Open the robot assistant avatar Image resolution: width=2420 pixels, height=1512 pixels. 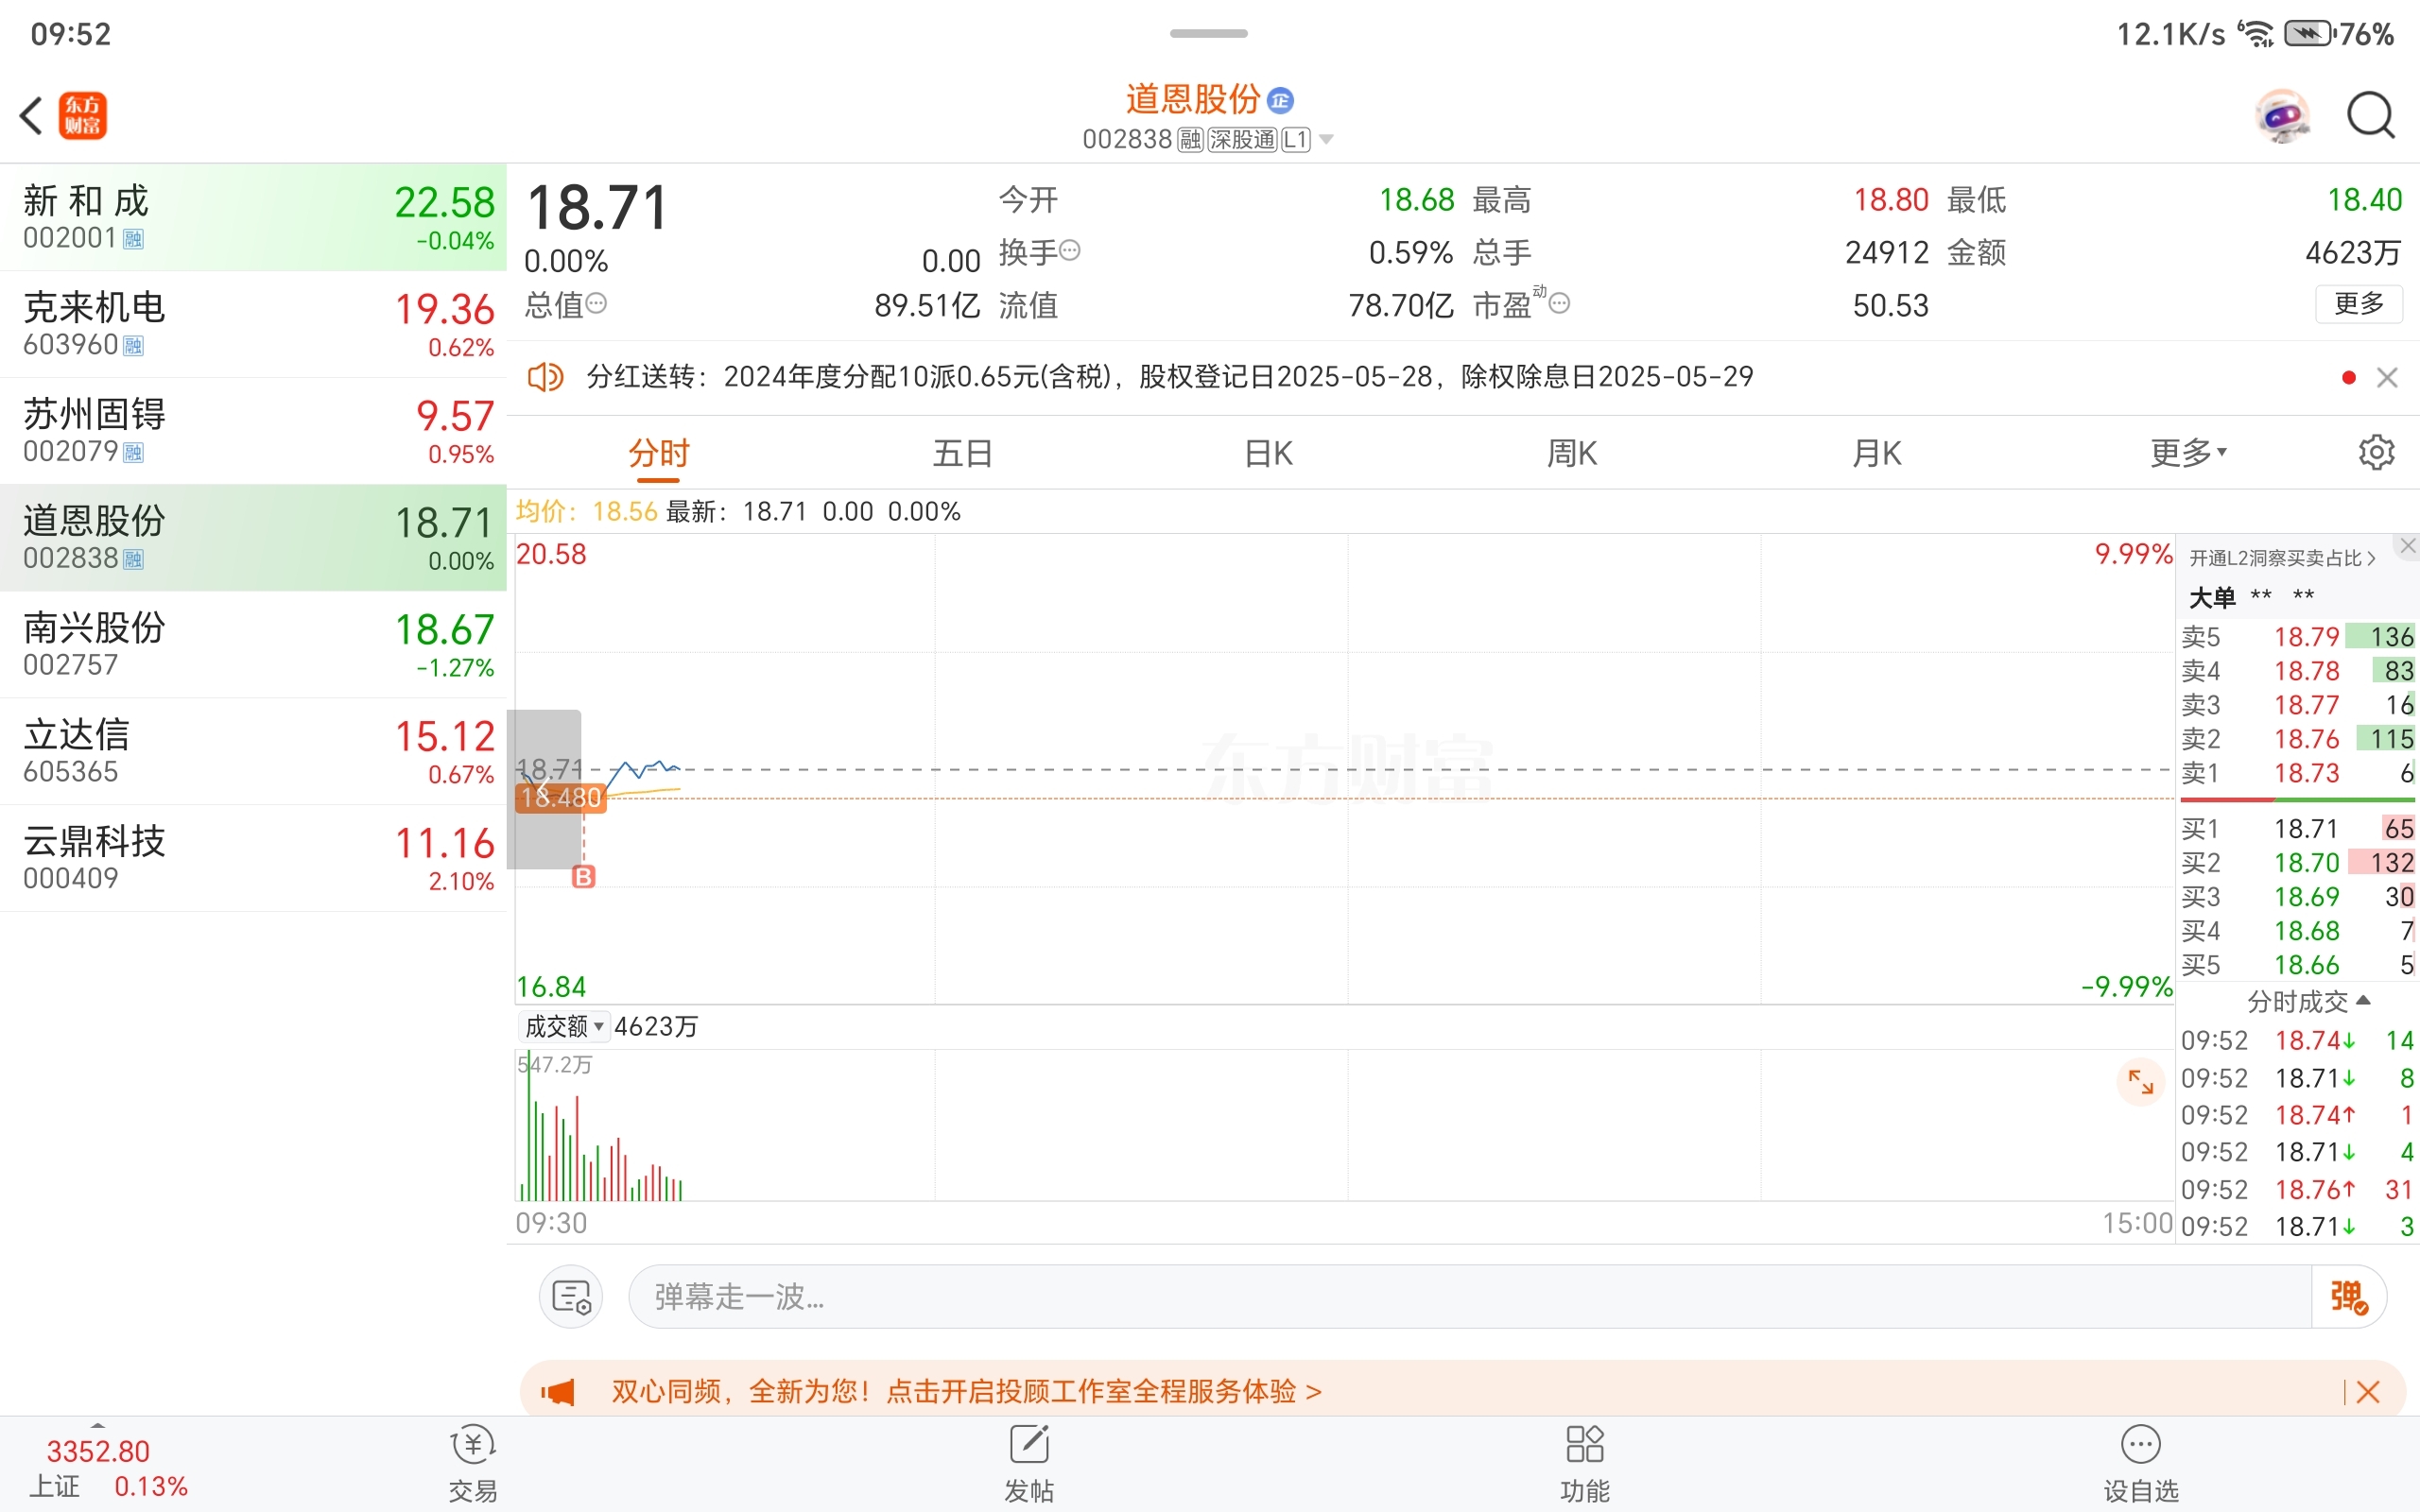click(x=2282, y=116)
